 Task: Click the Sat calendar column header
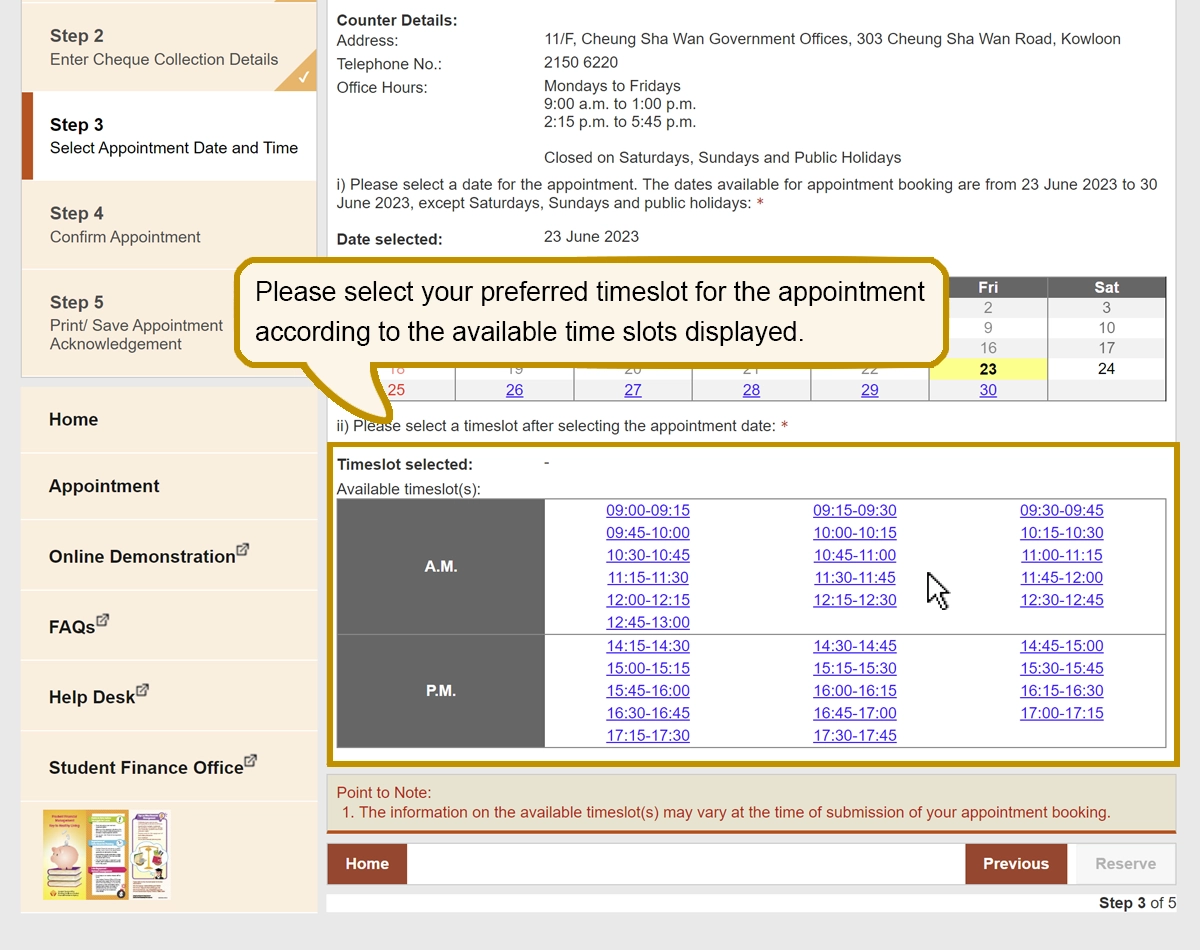(x=1107, y=287)
